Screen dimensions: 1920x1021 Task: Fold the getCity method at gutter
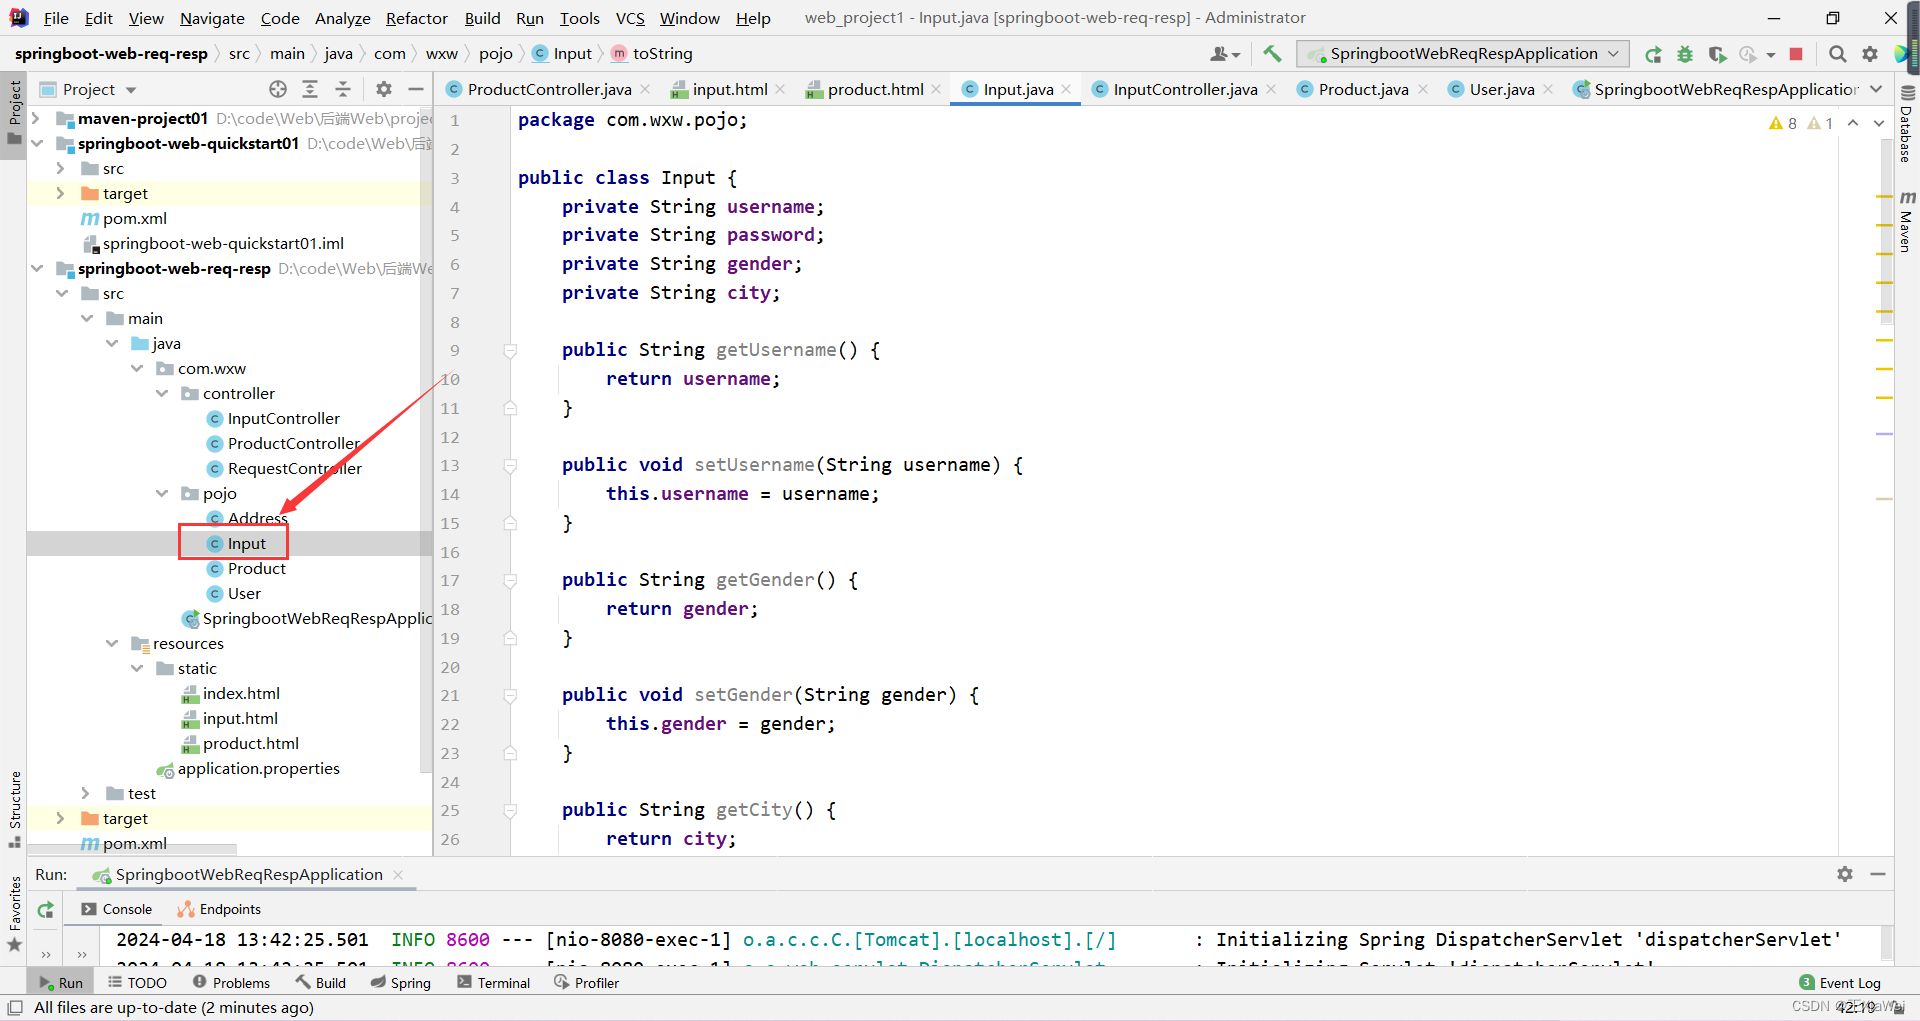pos(510,810)
